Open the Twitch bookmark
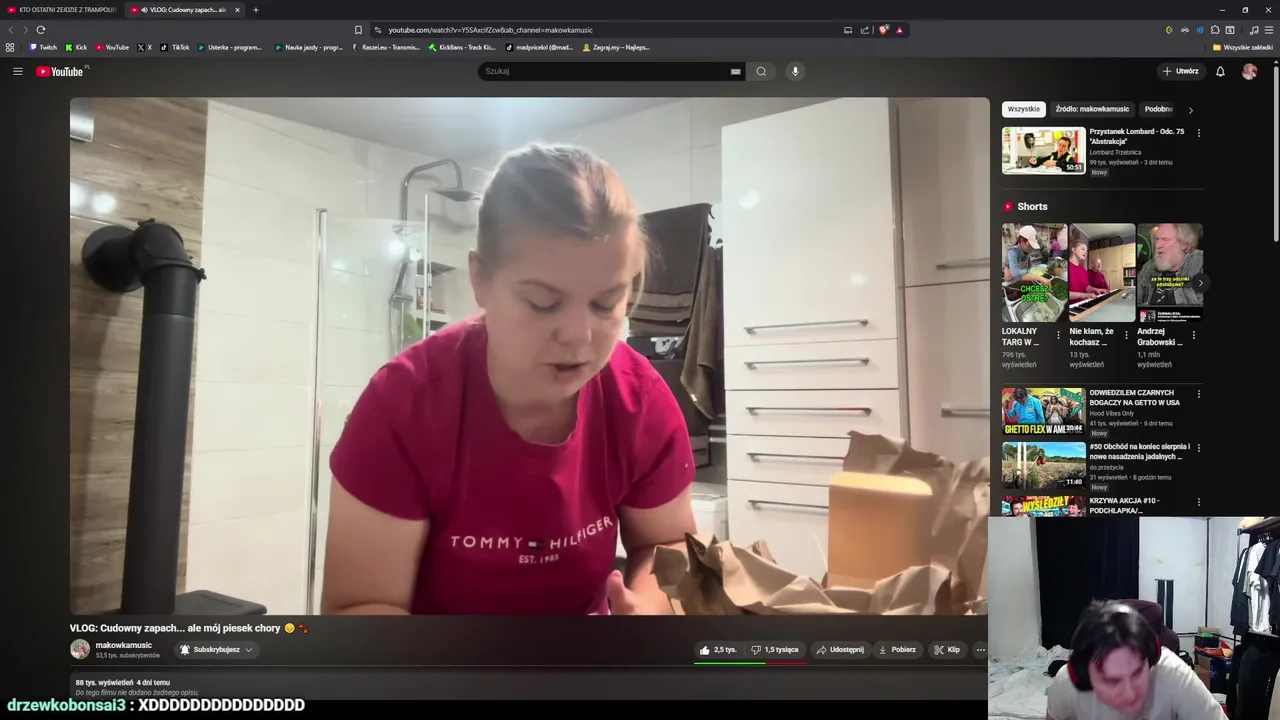The image size is (1280, 720). tap(43, 47)
